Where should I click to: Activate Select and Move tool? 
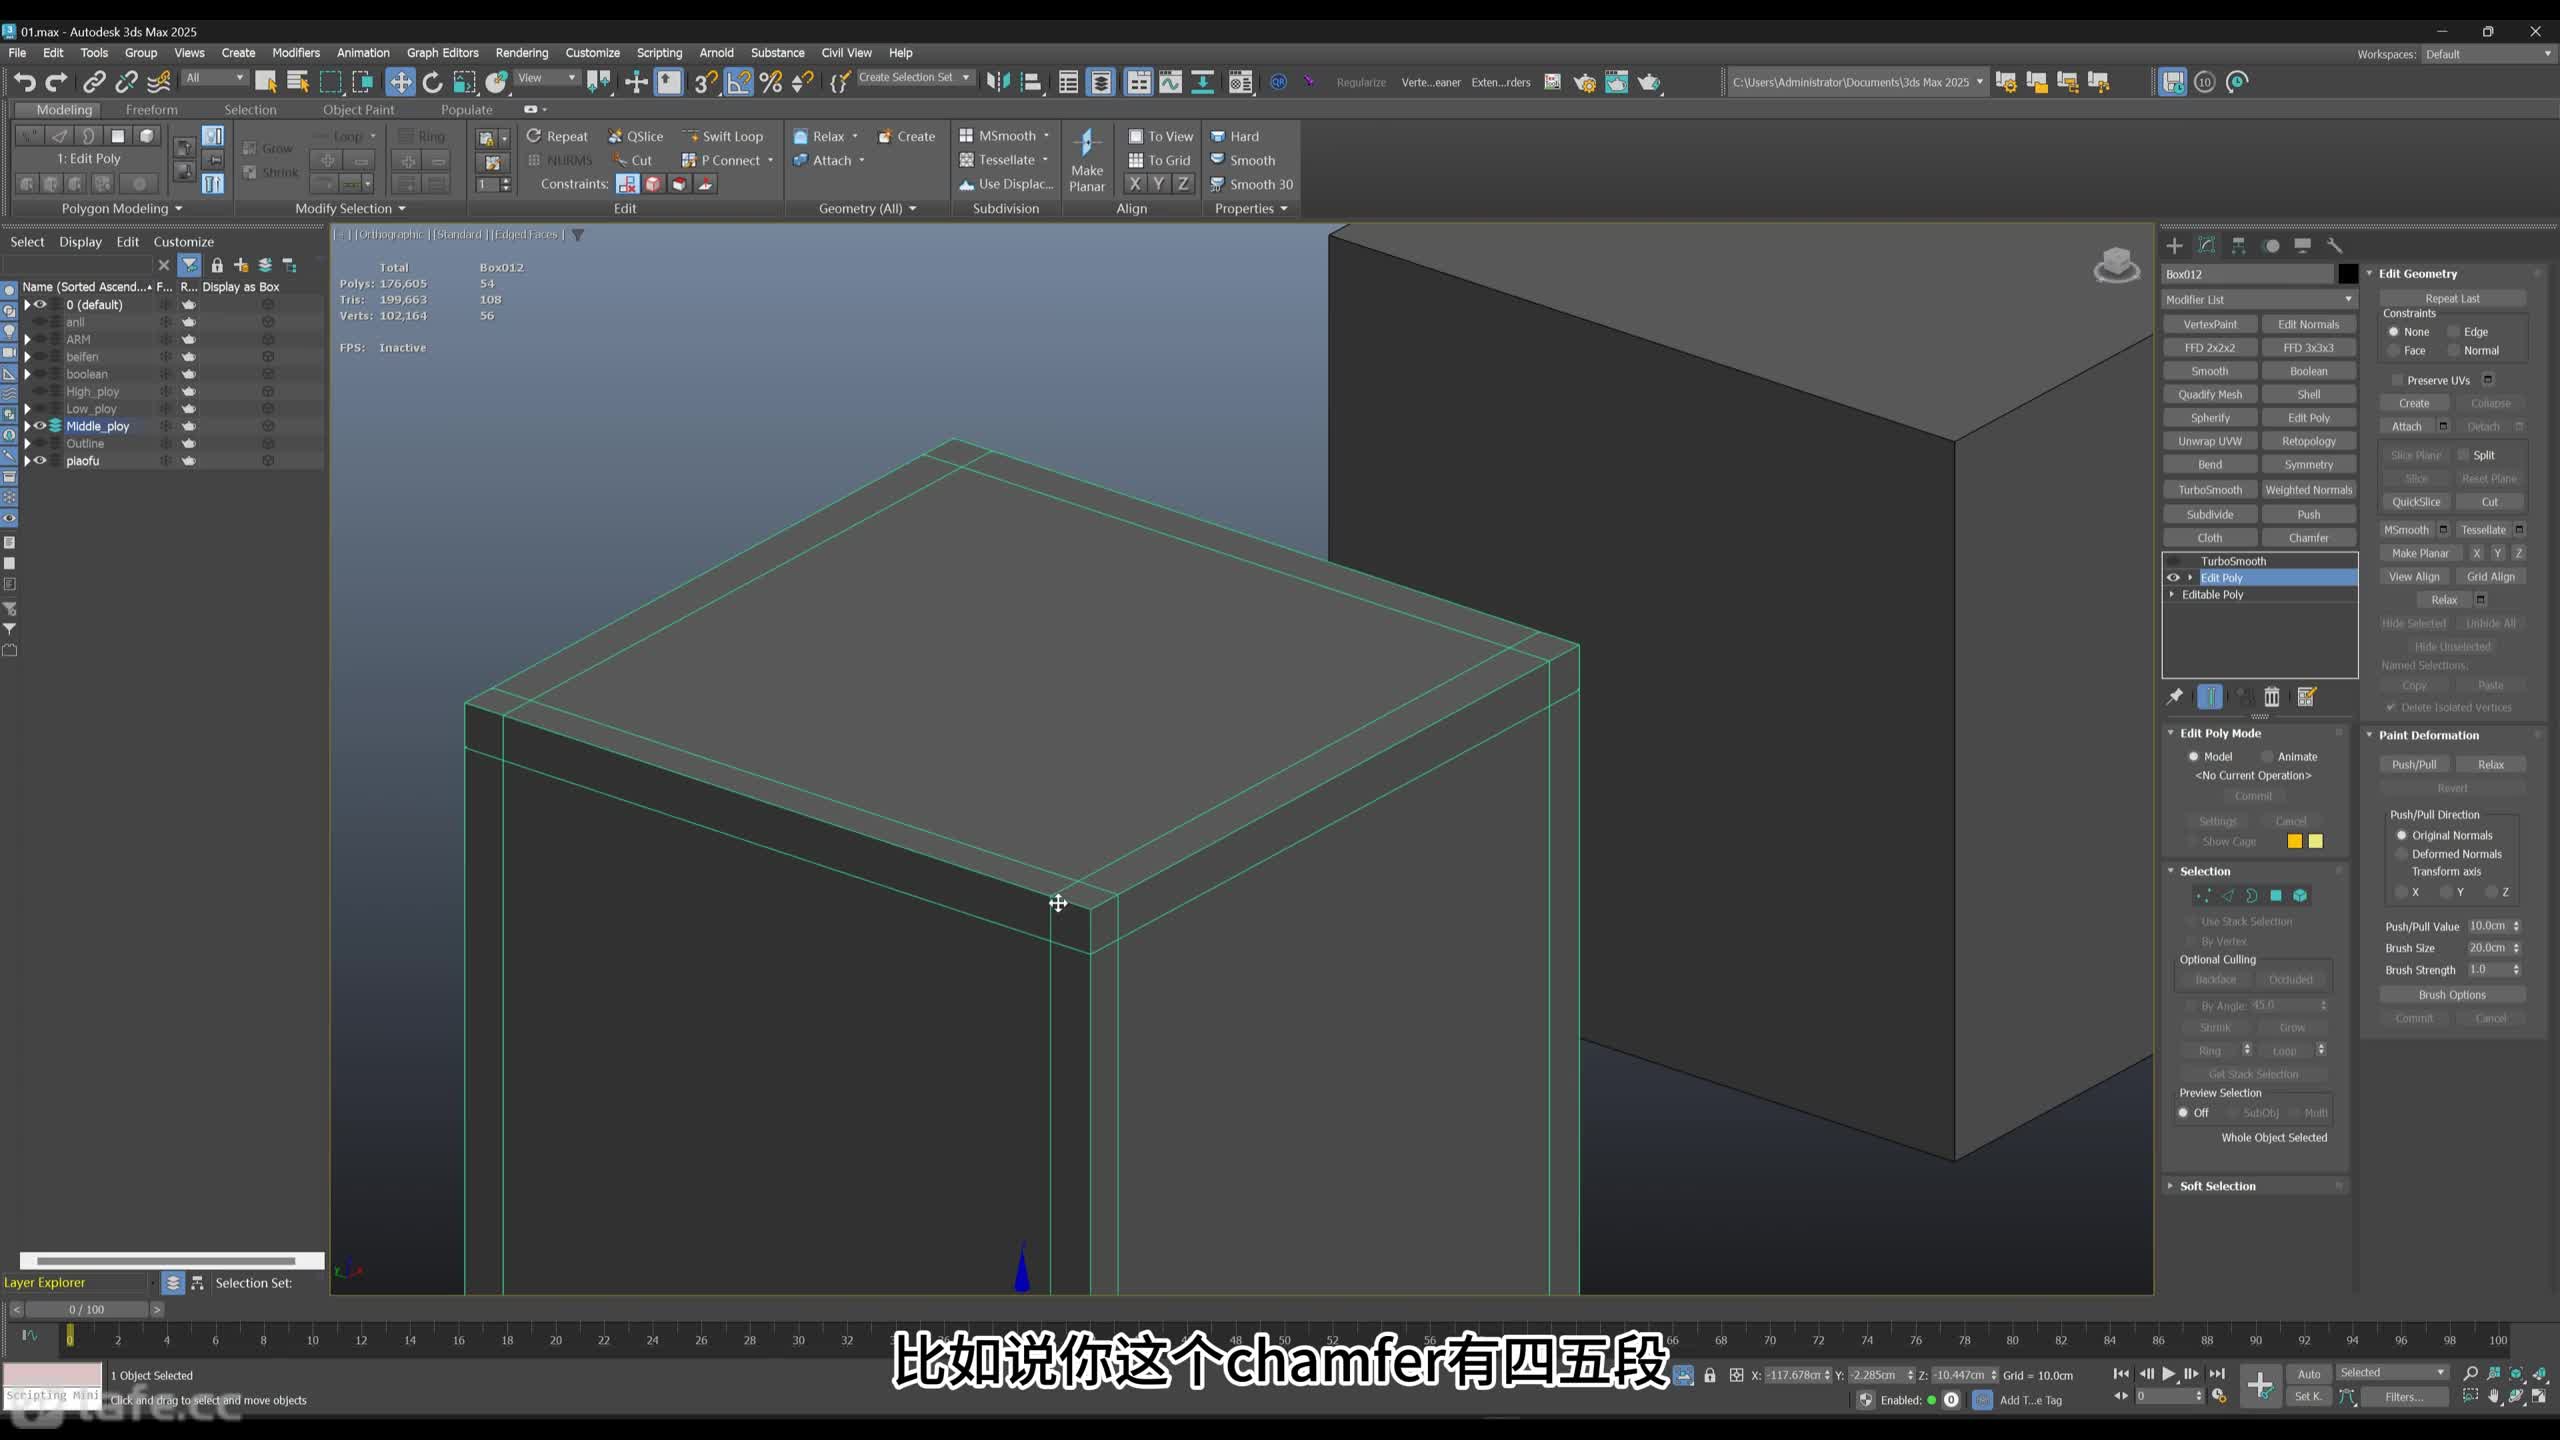[400, 82]
